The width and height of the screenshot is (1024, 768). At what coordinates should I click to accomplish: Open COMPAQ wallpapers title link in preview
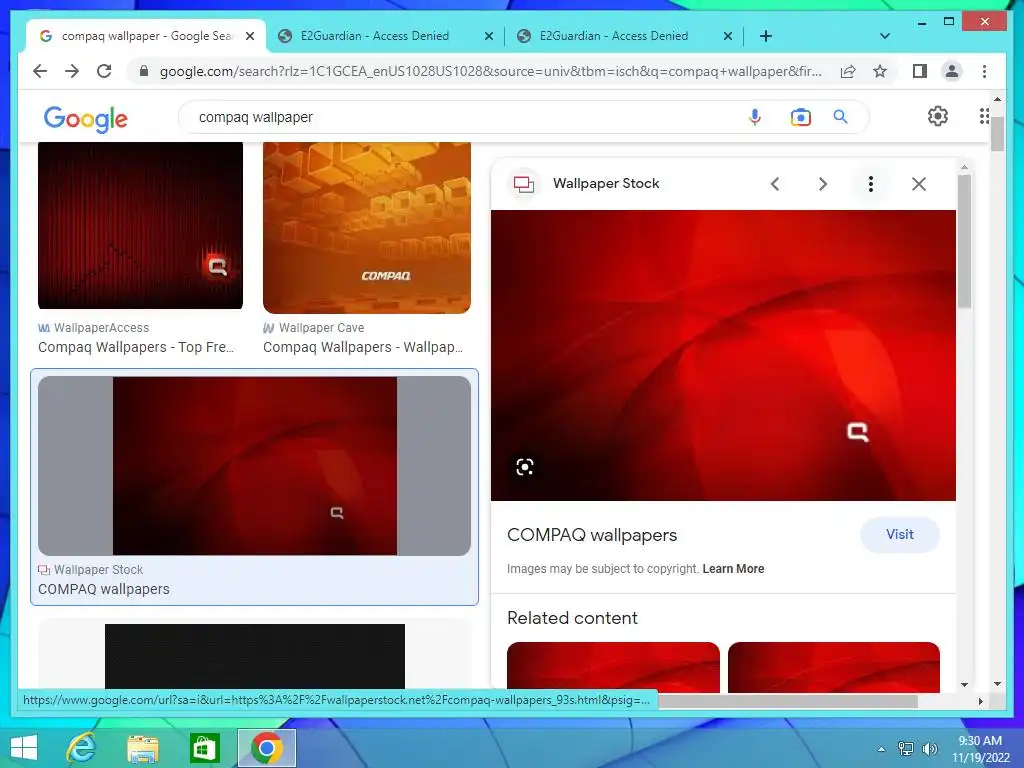point(592,536)
